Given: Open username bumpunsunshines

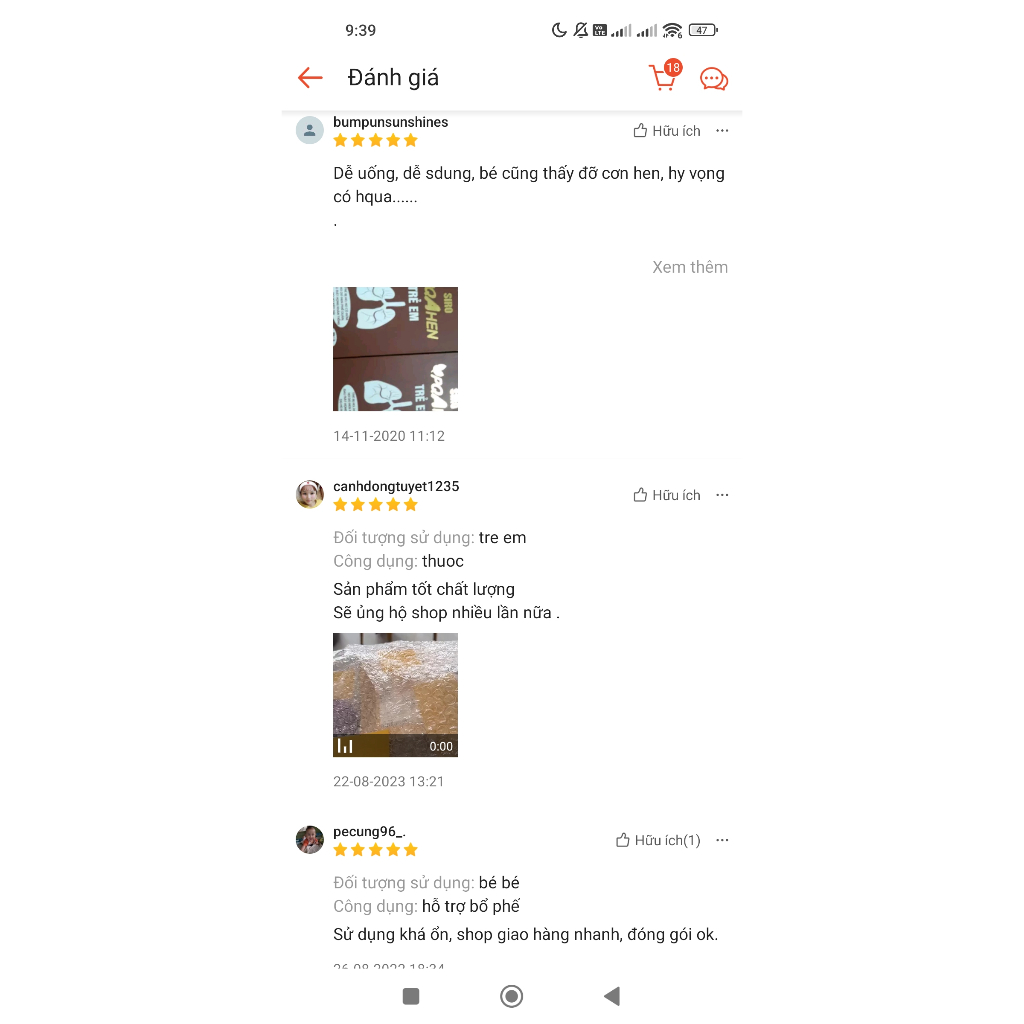Looking at the screenshot, I should (x=391, y=122).
